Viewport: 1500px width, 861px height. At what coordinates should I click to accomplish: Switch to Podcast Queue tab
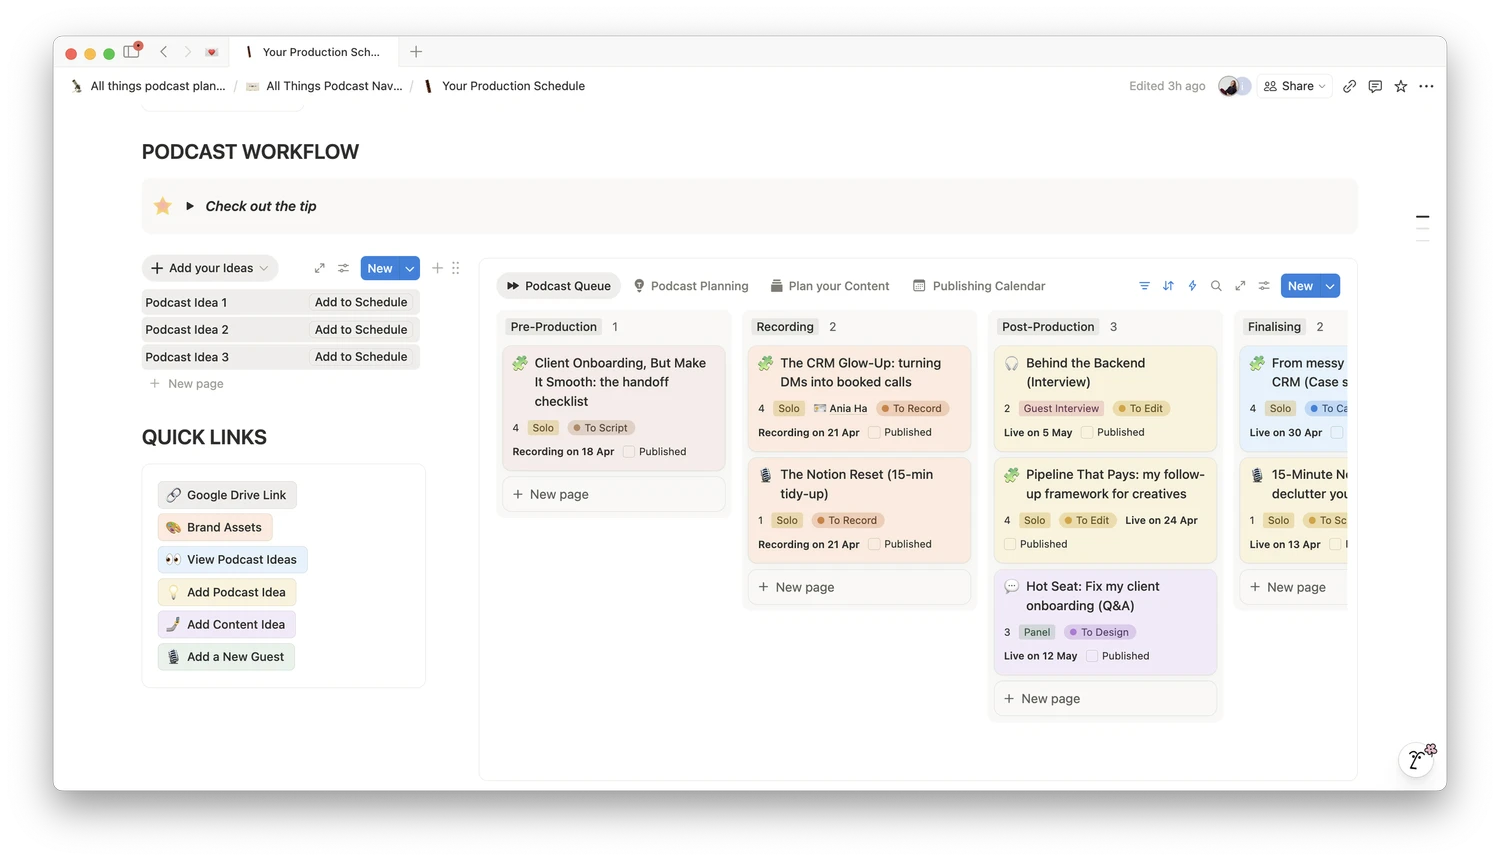click(x=558, y=286)
